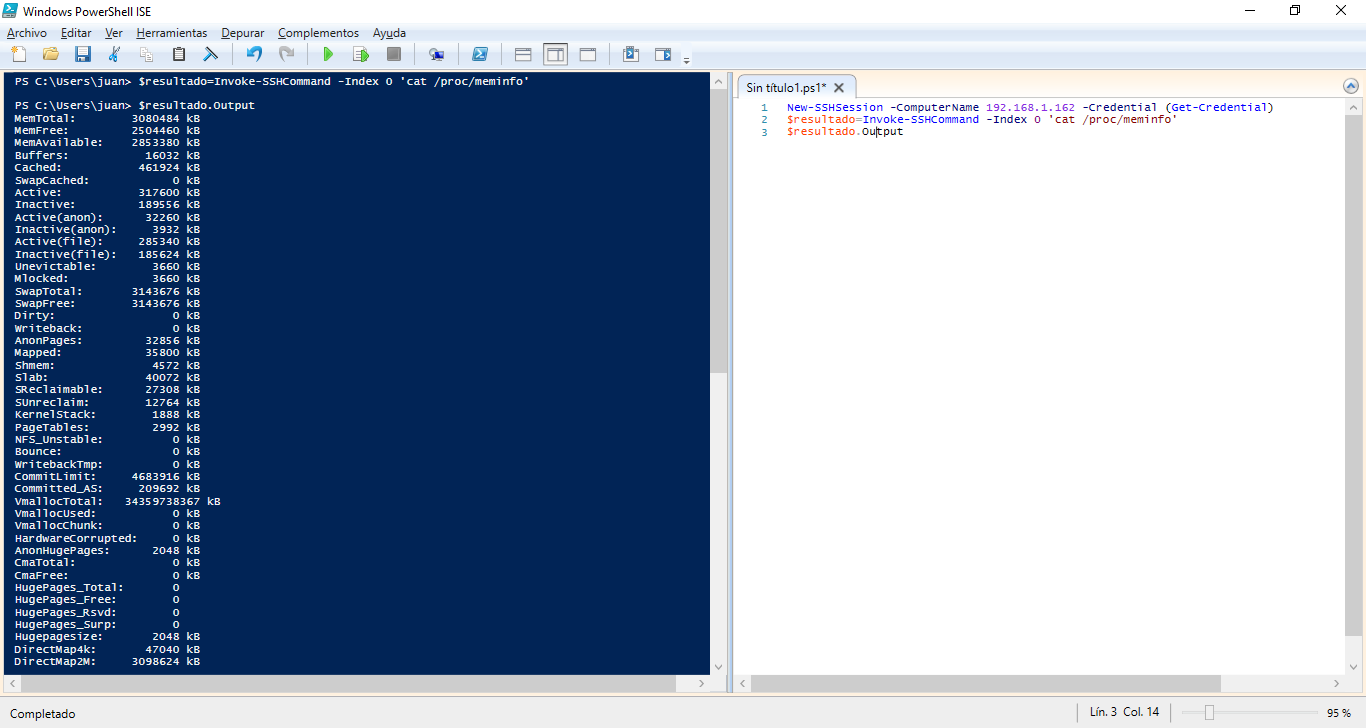The image size is (1366, 728).
Task: Click the console pane's vertical scrollbar down arrow
Action: [718, 666]
